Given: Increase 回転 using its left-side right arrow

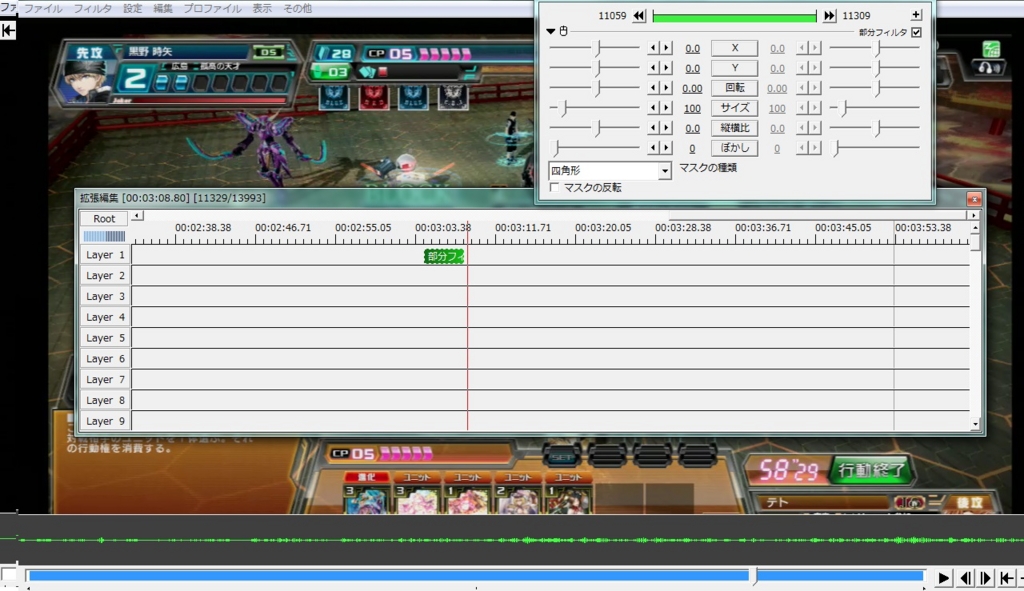Looking at the screenshot, I should (666, 88).
